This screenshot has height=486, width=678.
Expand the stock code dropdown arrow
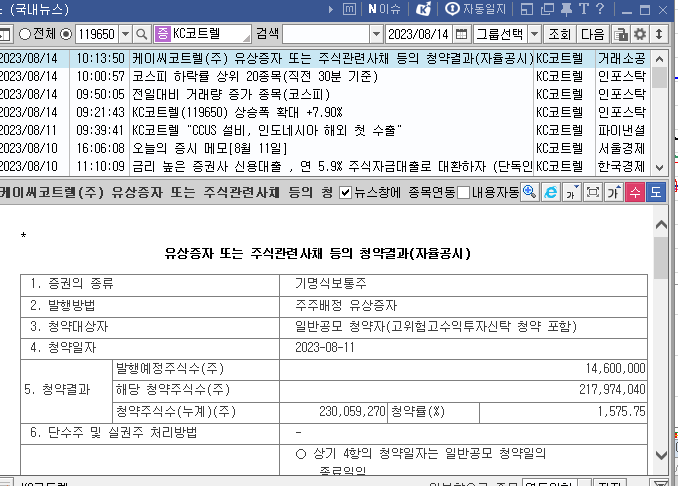[x=125, y=34]
